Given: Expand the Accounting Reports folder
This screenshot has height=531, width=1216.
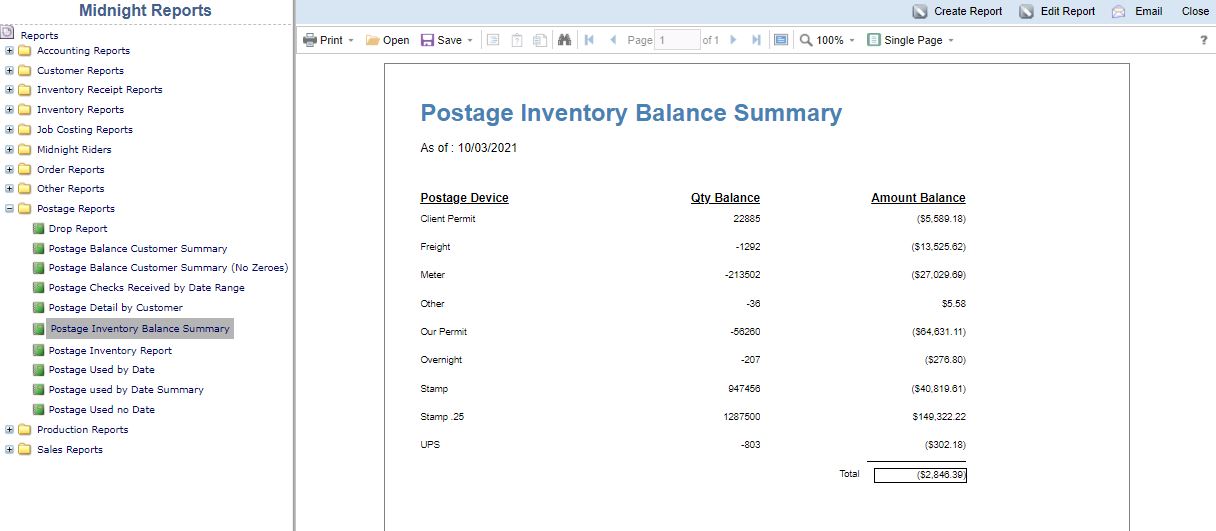Looking at the screenshot, I should coord(9,50).
